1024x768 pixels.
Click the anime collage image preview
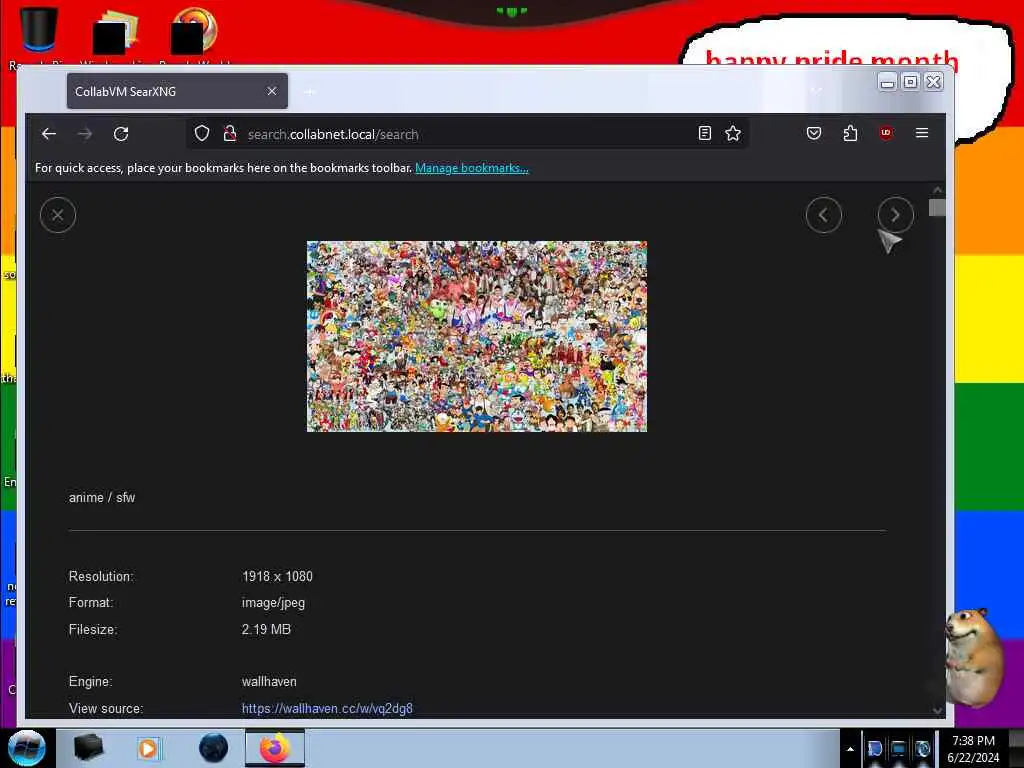coord(477,336)
